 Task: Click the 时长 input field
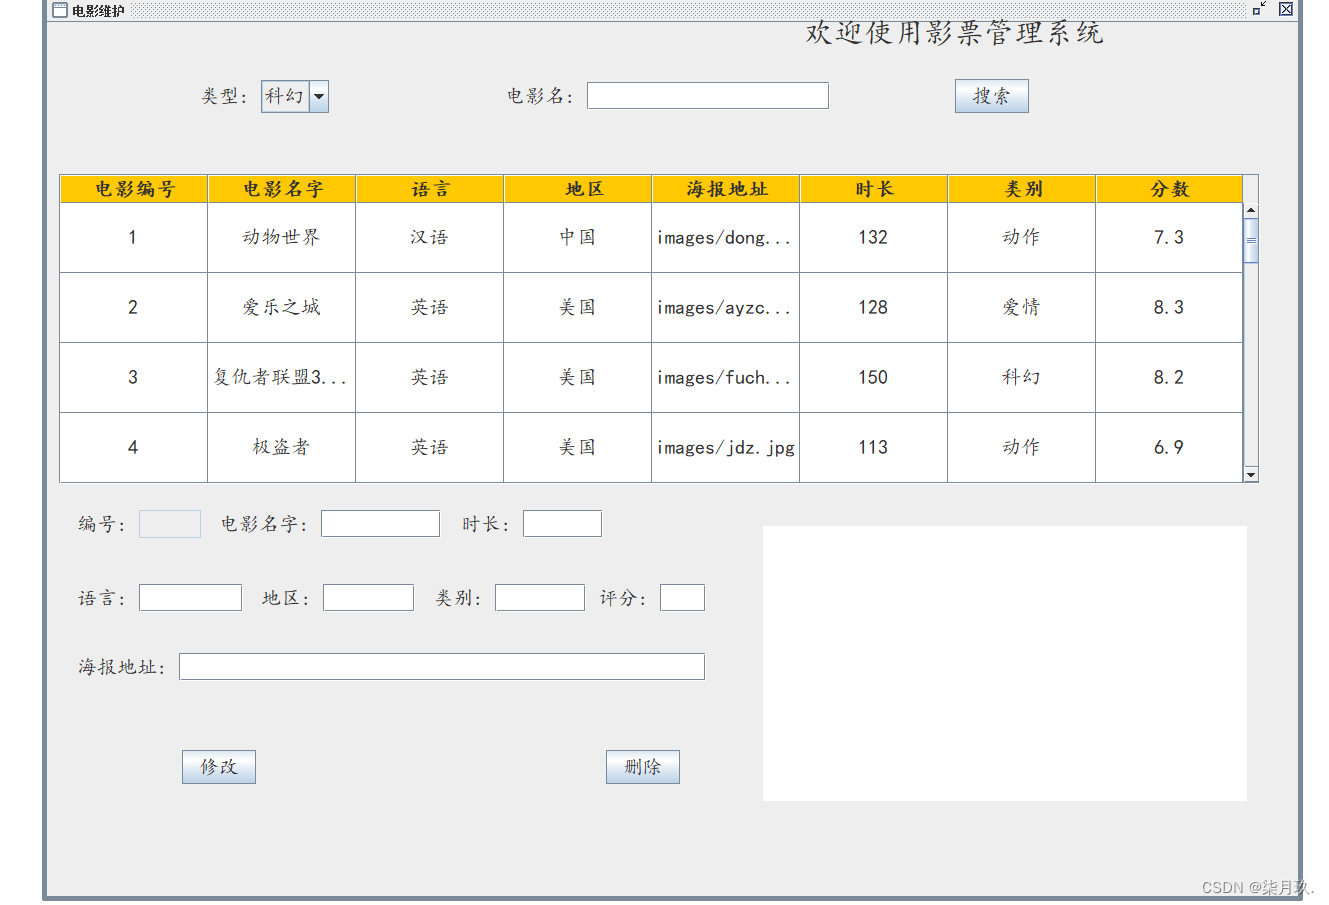(562, 524)
